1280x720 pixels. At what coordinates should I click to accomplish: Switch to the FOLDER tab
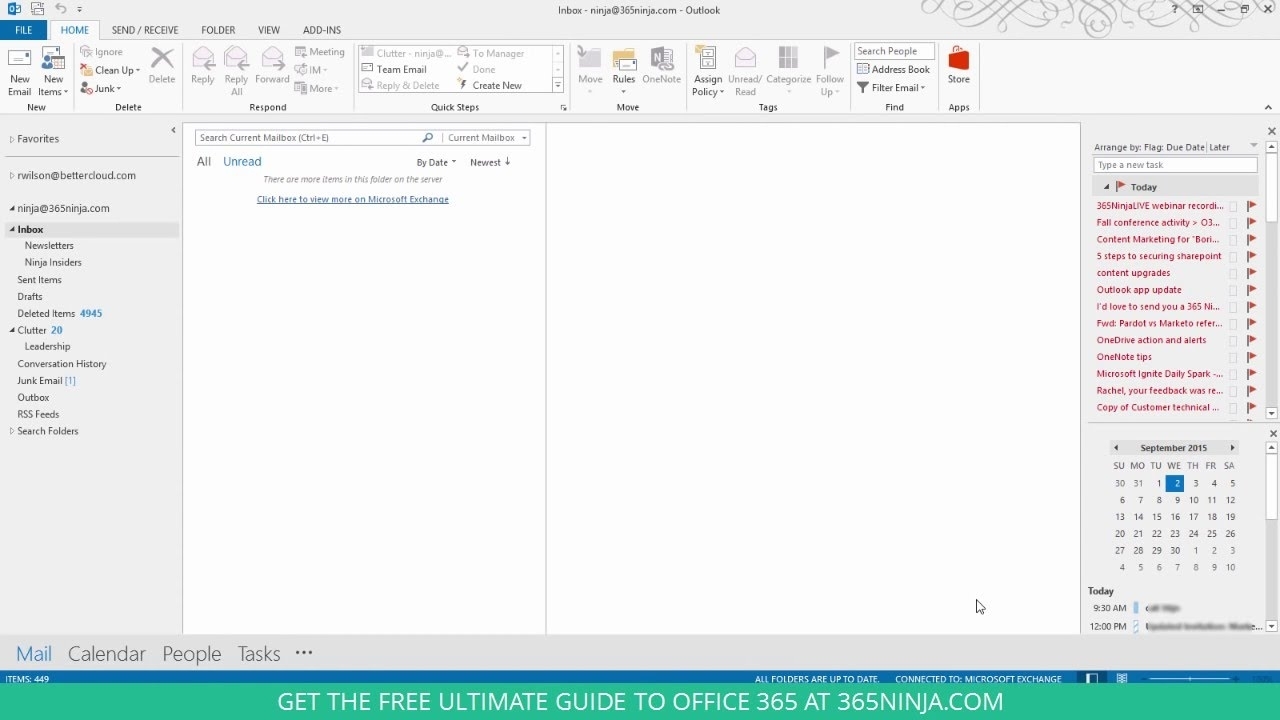[x=218, y=30]
